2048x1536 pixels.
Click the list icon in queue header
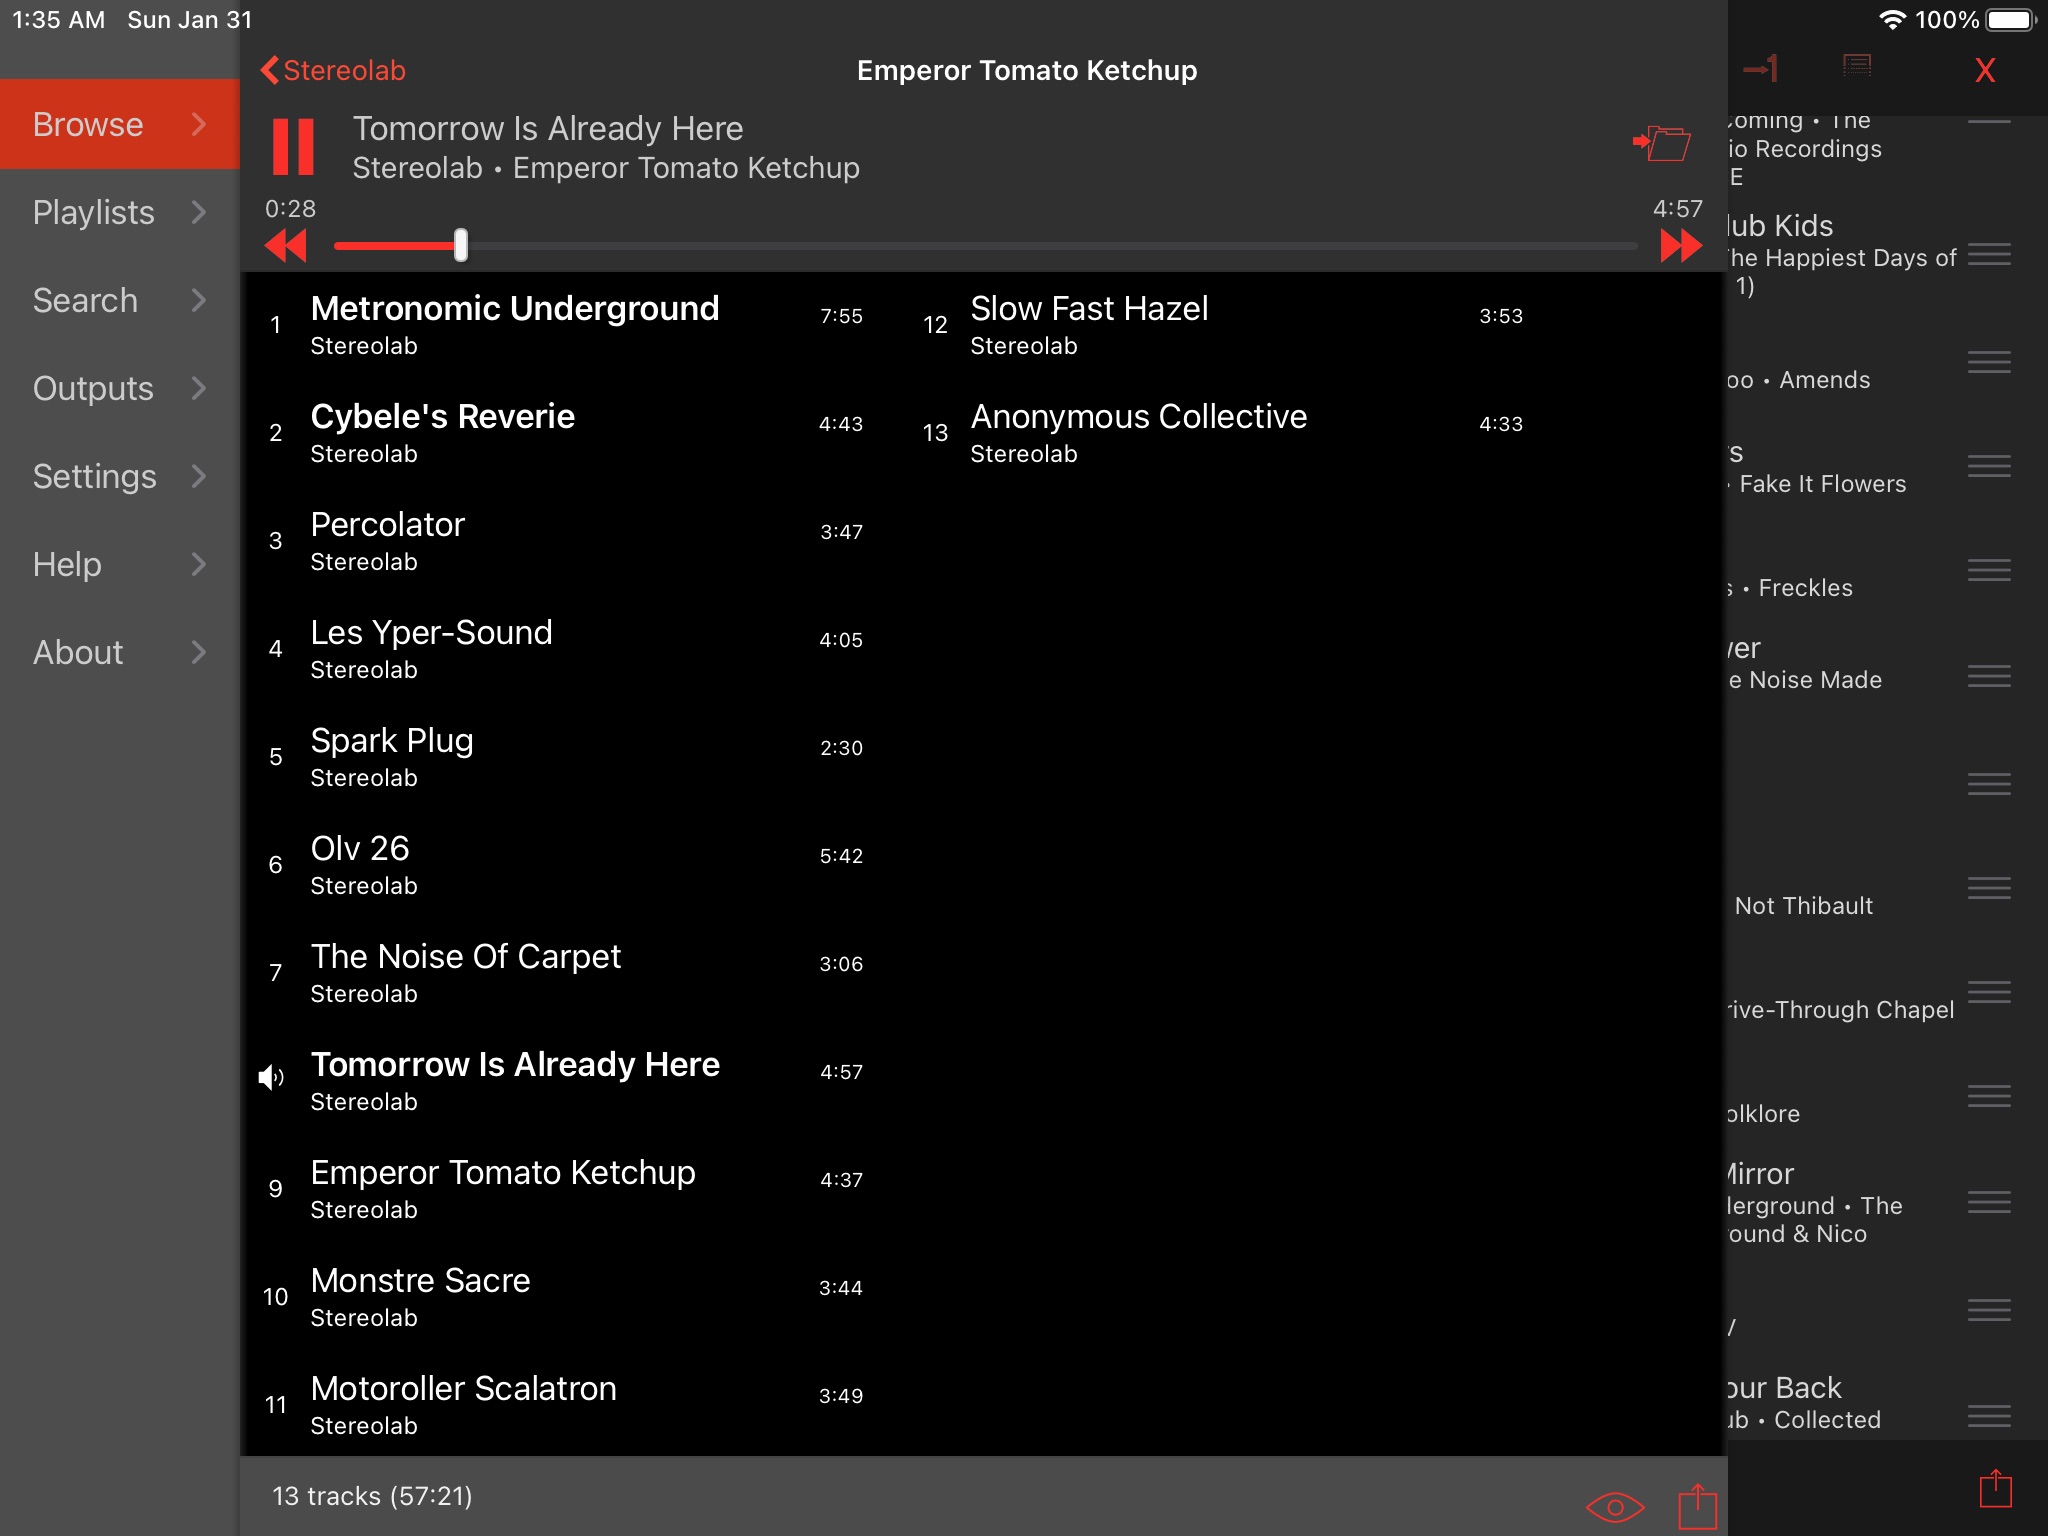[1857, 66]
